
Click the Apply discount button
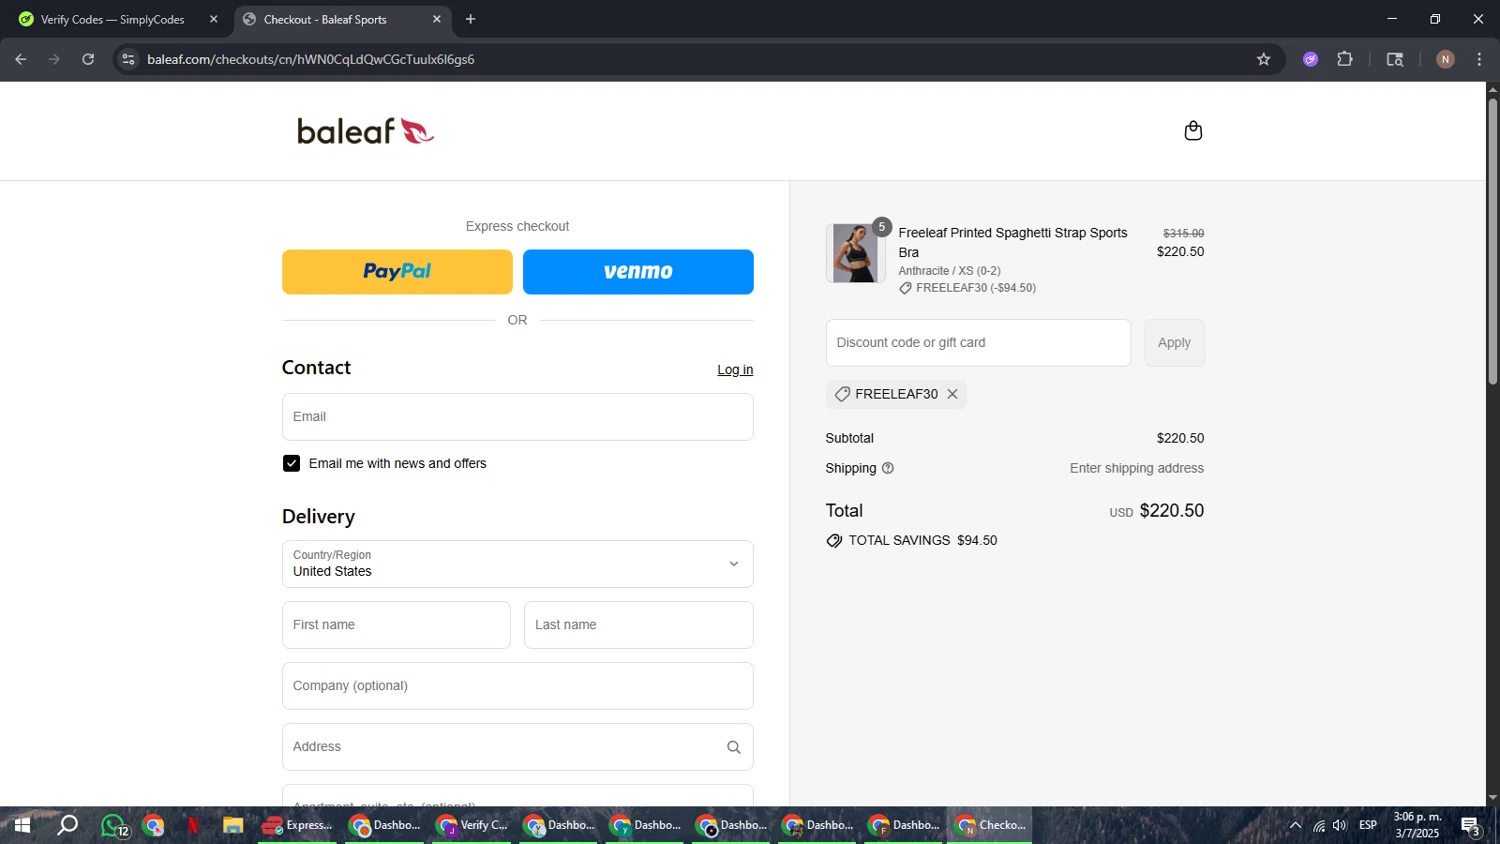pyautogui.click(x=1174, y=343)
